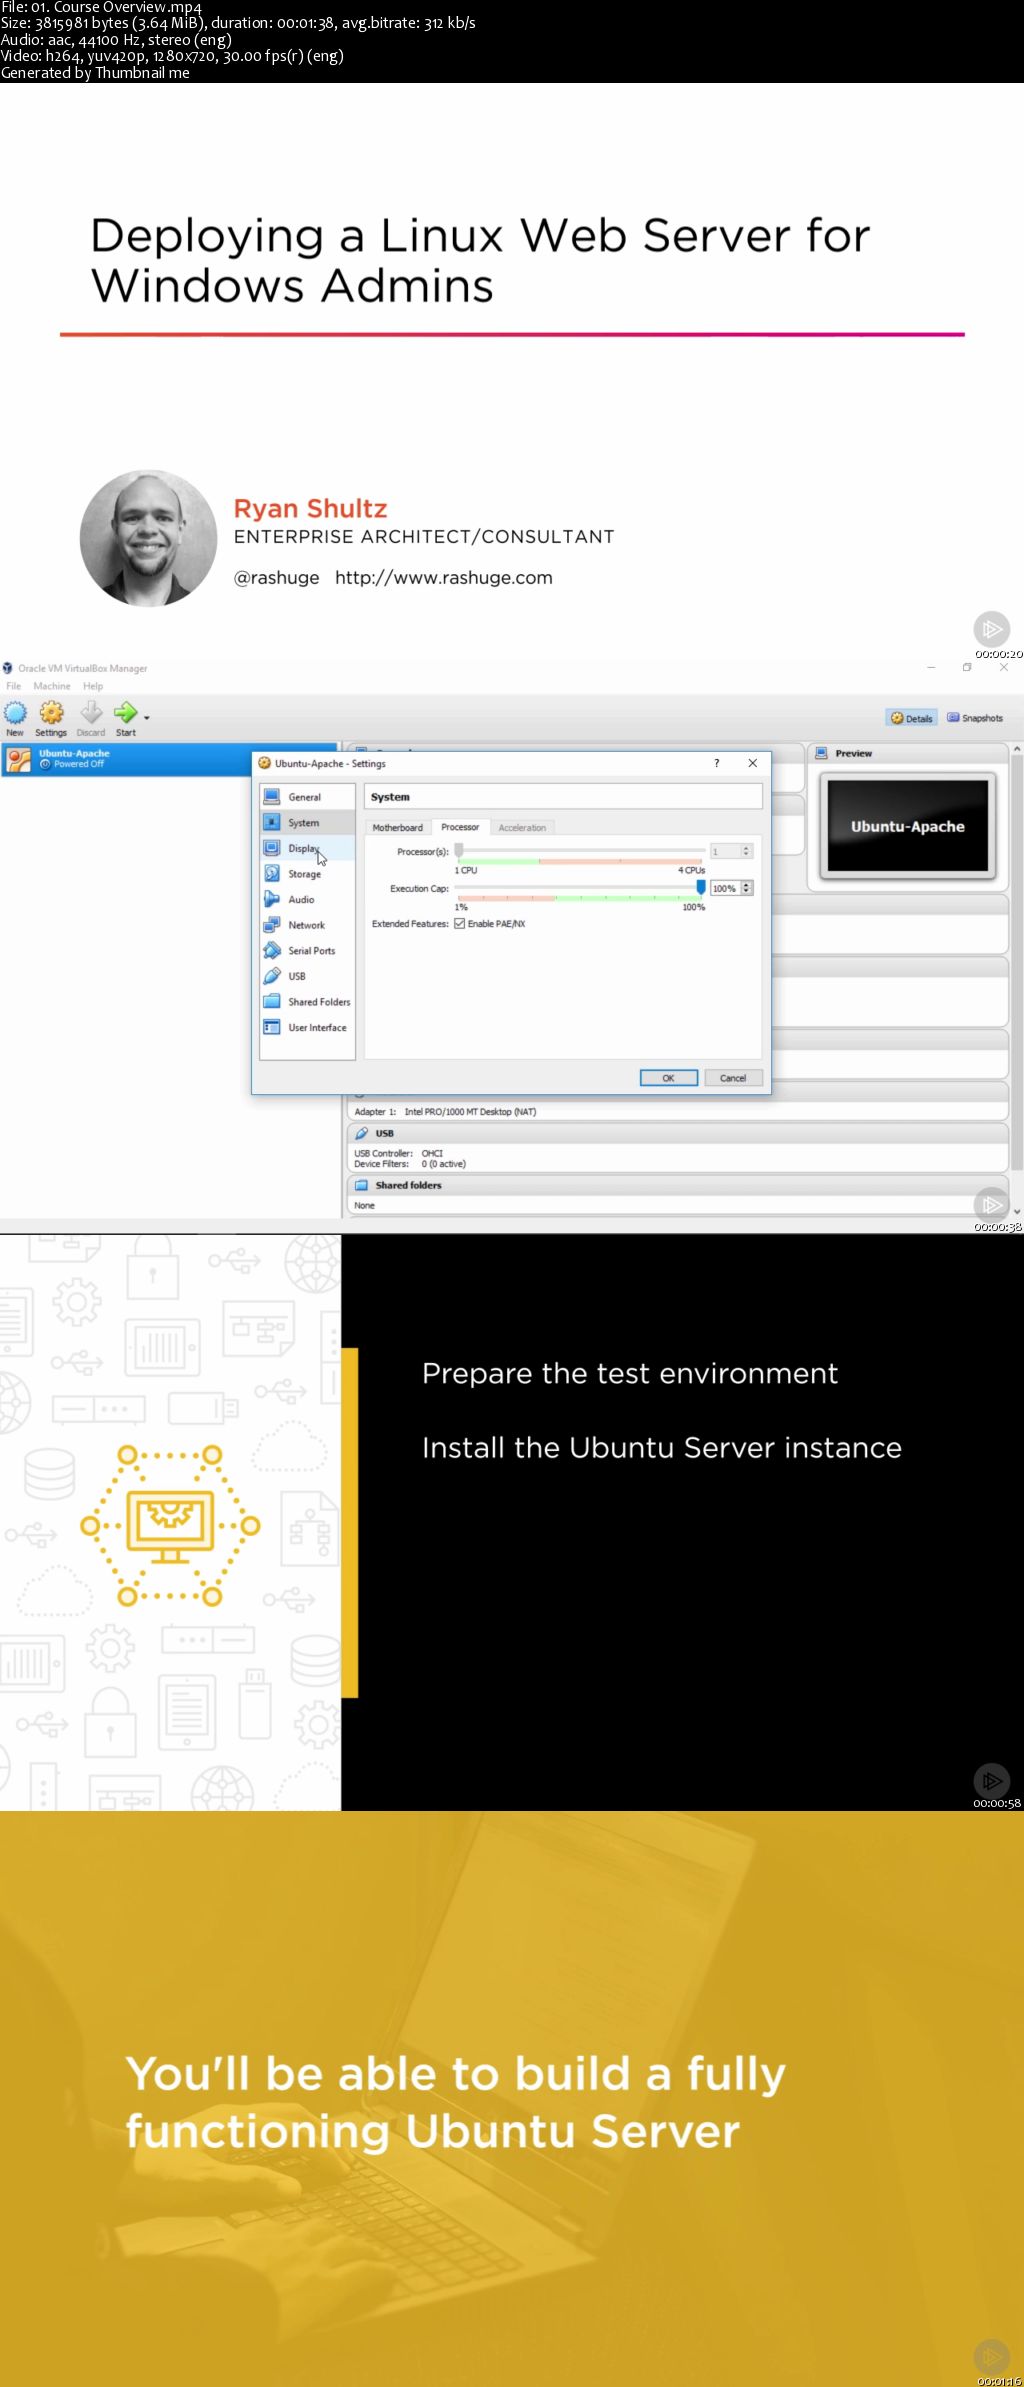Screen dimensions: 1024x2387
Task: Click the USB section header in details
Action: point(677,1133)
